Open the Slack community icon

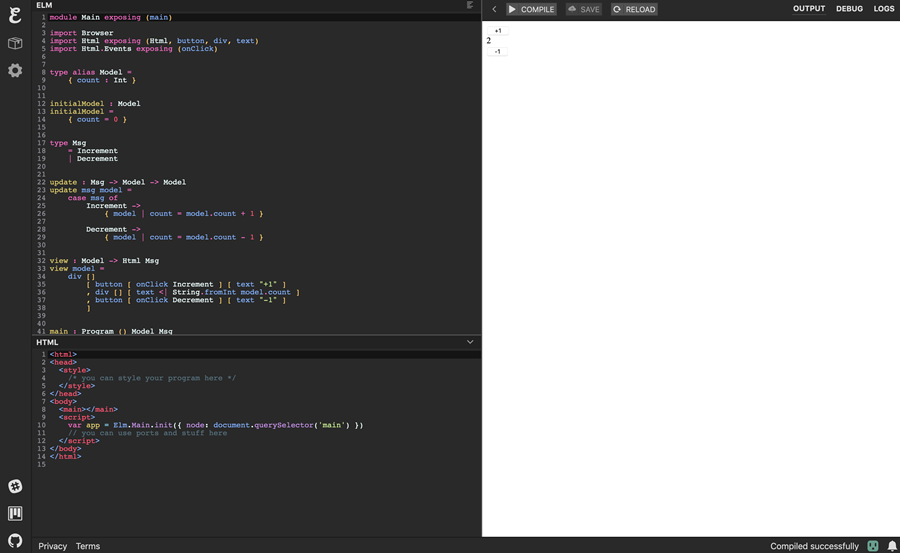point(15,486)
